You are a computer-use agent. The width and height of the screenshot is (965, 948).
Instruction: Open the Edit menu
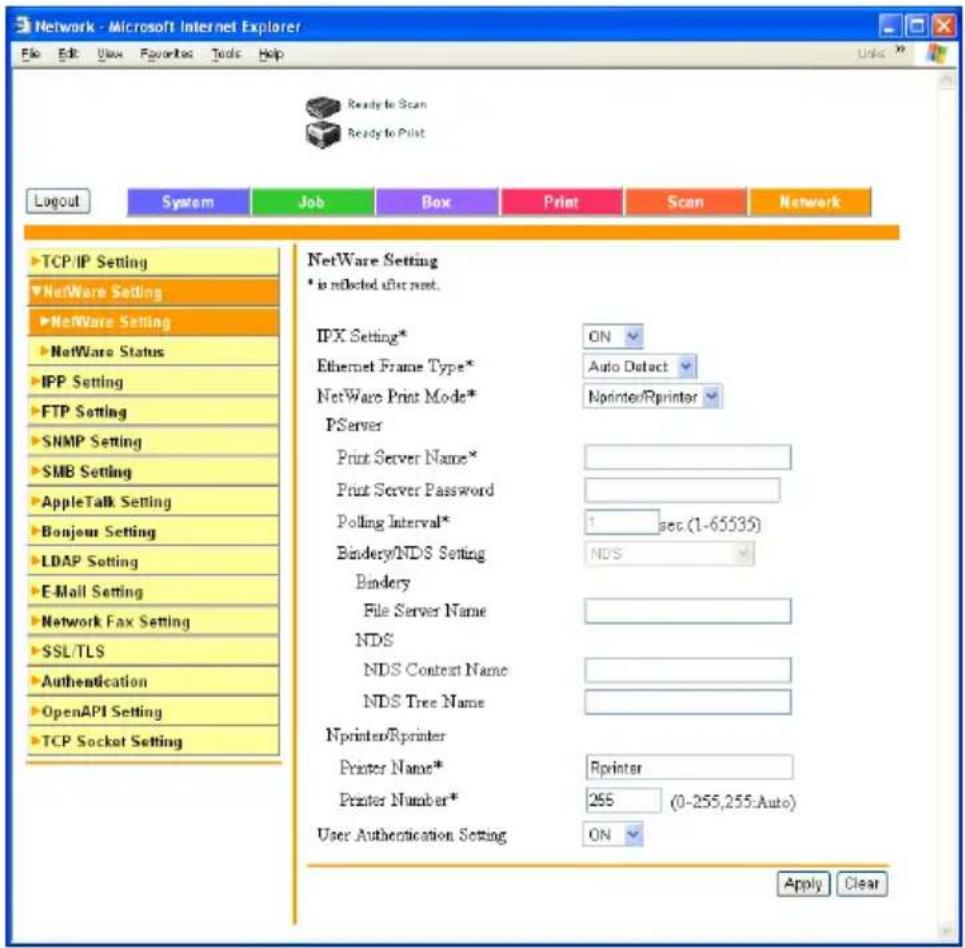[68, 54]
